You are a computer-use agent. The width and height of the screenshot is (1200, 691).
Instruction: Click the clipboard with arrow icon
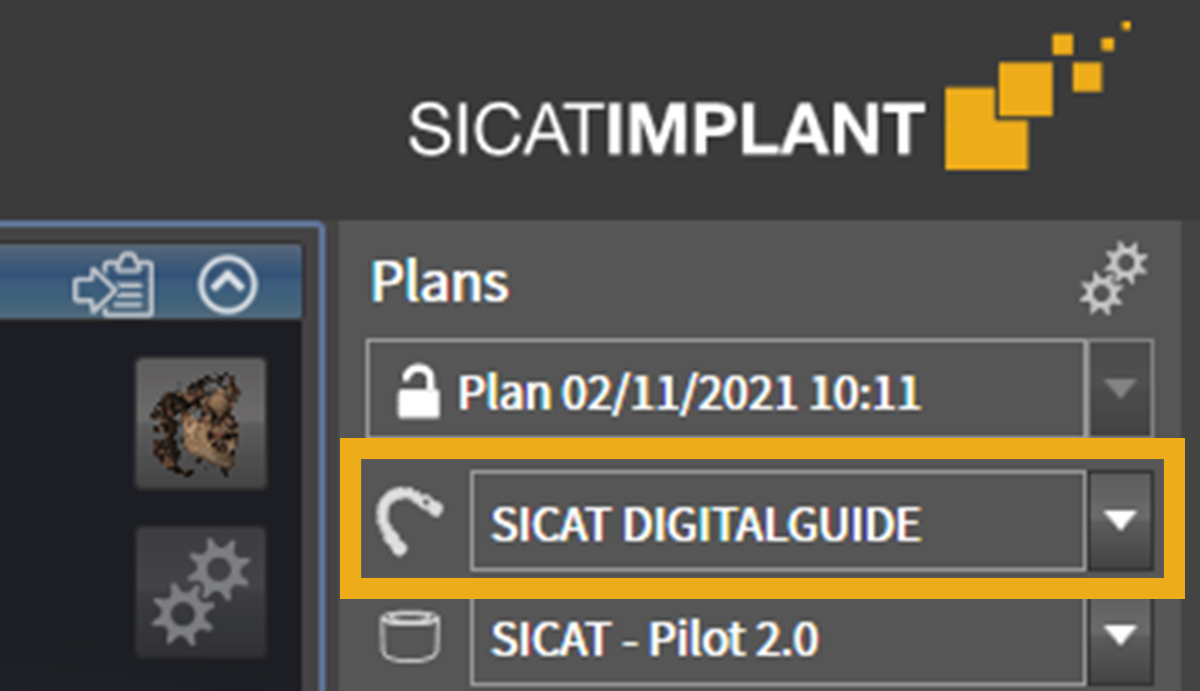coord(113,285)
